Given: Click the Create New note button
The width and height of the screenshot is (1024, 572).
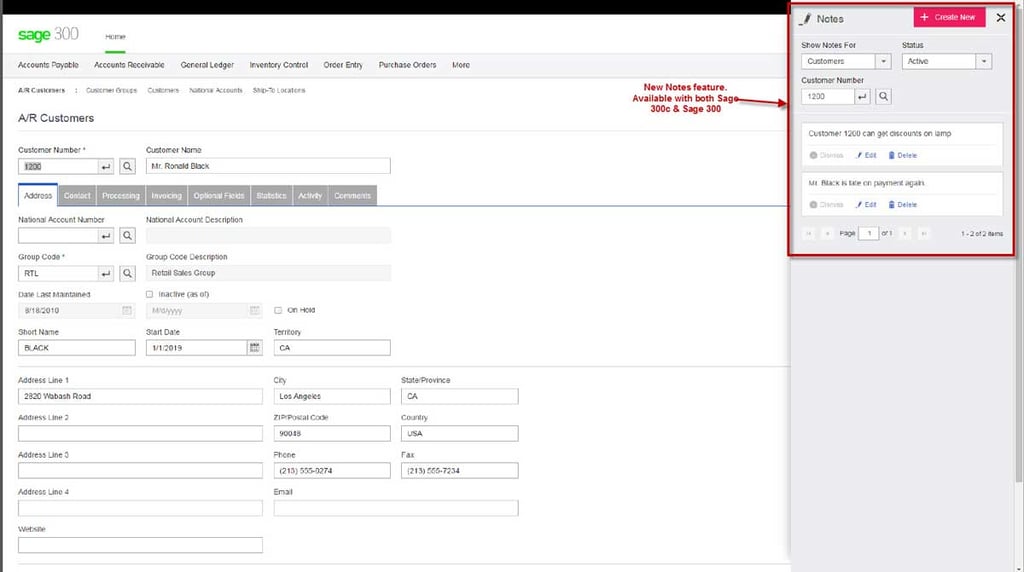Looking at the screenshot, I should click(x=949, y=18).
